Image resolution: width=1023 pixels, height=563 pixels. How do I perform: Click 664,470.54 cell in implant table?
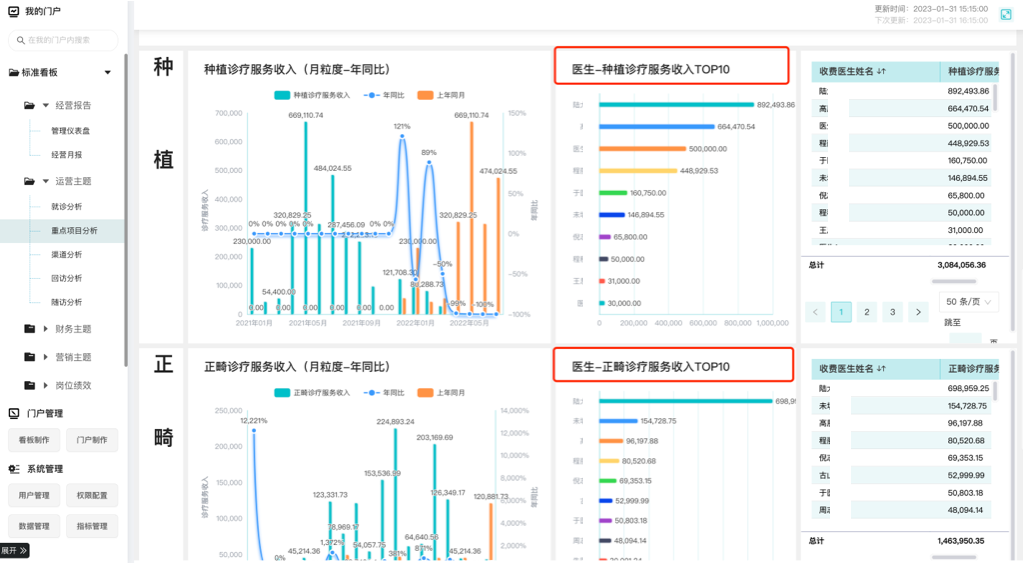click(968, 108)
